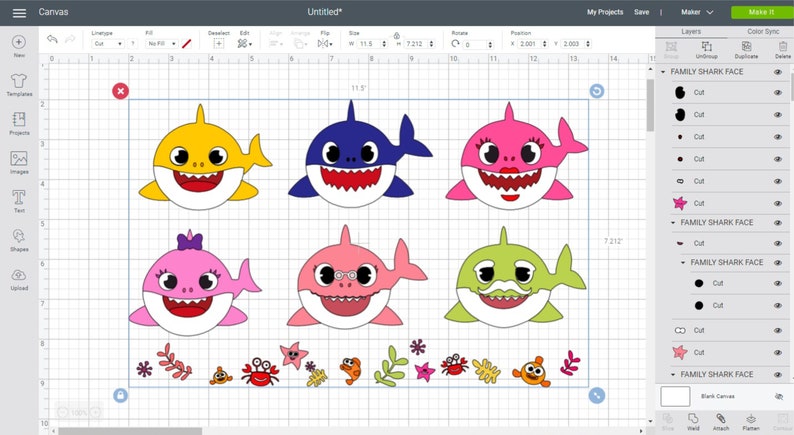Open the Linetype Cut dropdown

click(108, 44)
